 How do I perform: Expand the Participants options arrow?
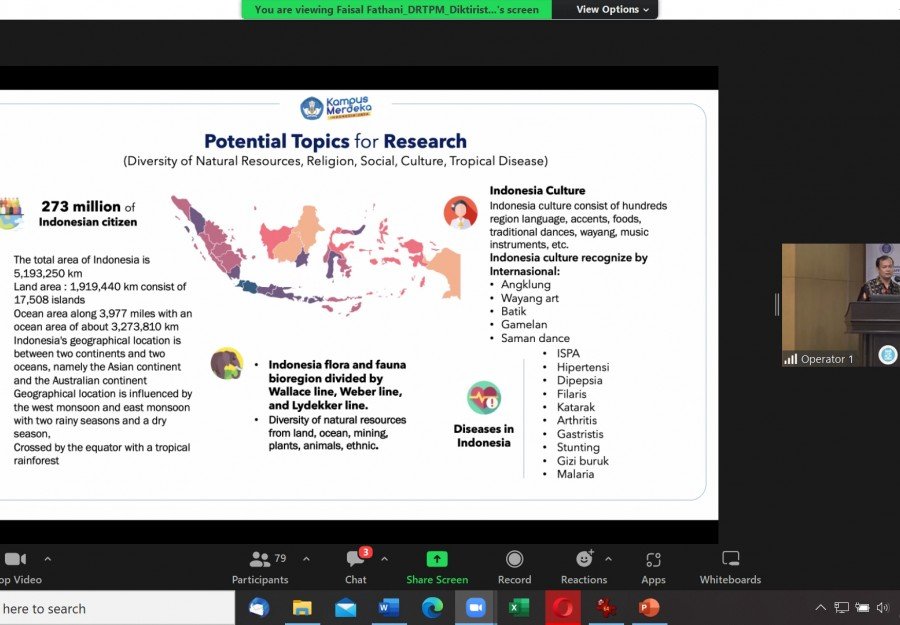coord(306,559)
